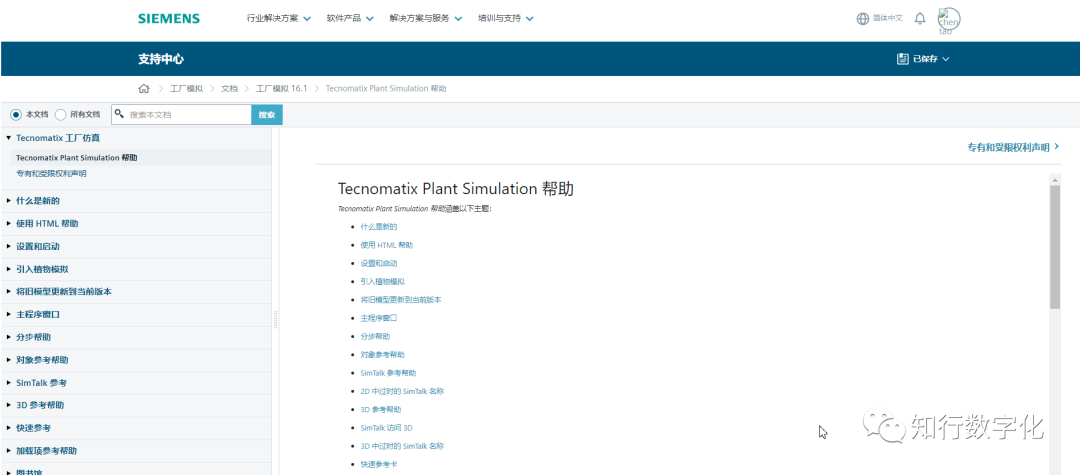Open the 文档 breadcrumb link
The width and height of the screenshot is (1080, 475).
pos(229,89)
